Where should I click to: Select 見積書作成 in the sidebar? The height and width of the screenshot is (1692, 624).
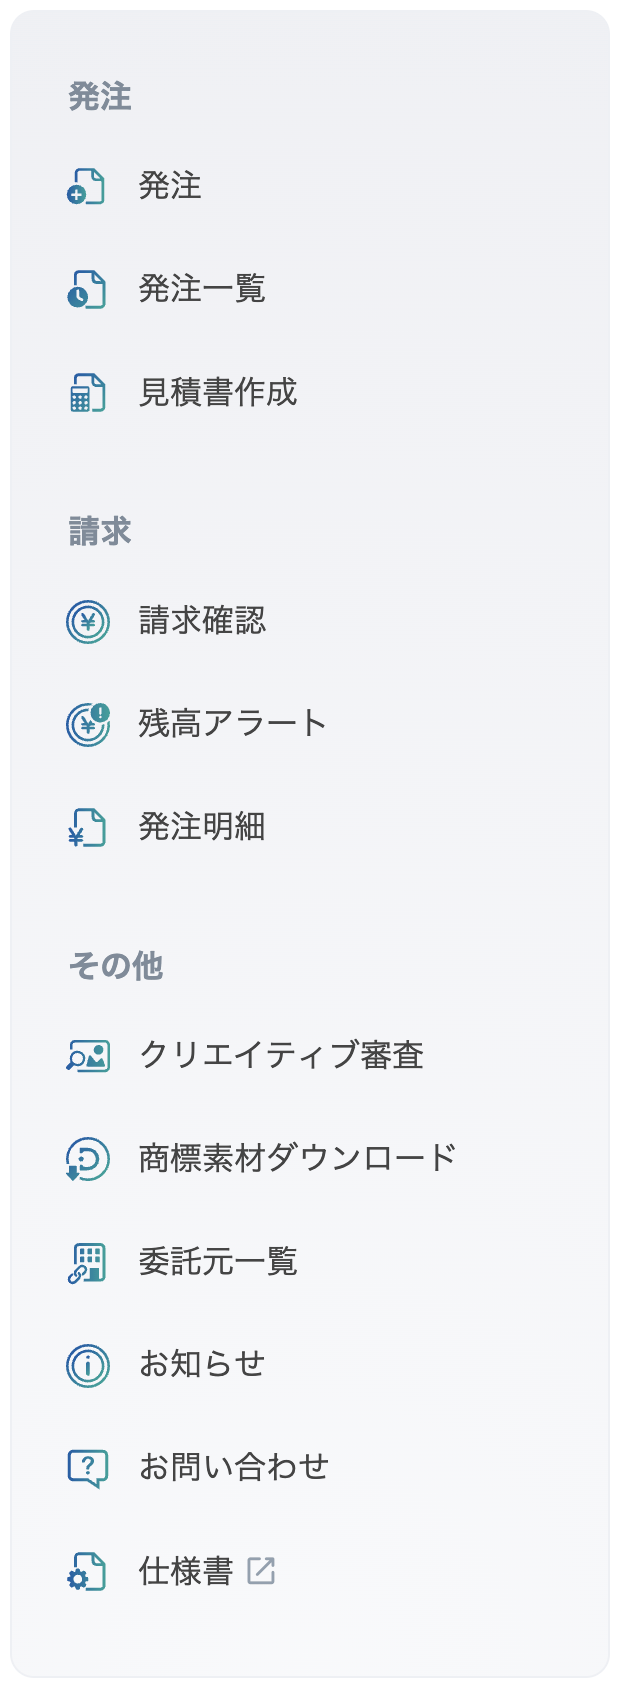217,393
